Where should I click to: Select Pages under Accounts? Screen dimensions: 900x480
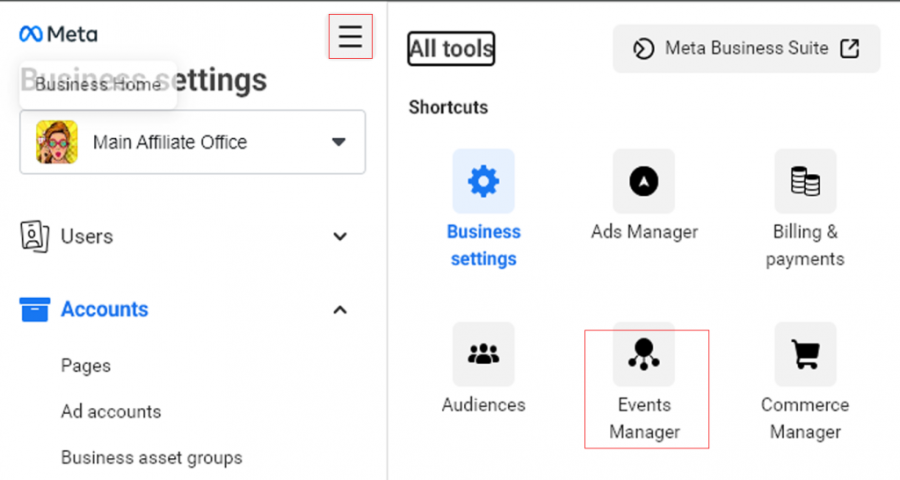[x=86, y=366]
